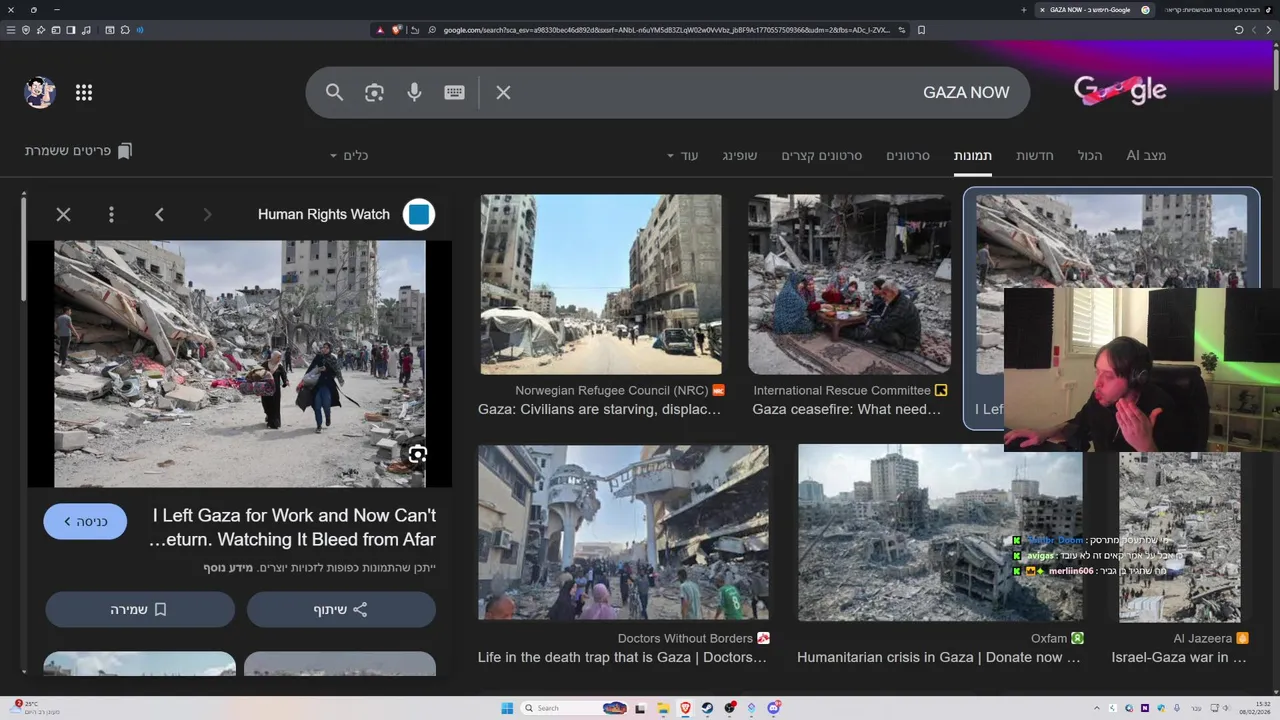Switch to the סרטונים (Videos) tab
The height and width of the screenshot is (720, 1280).
click(908, 155)
